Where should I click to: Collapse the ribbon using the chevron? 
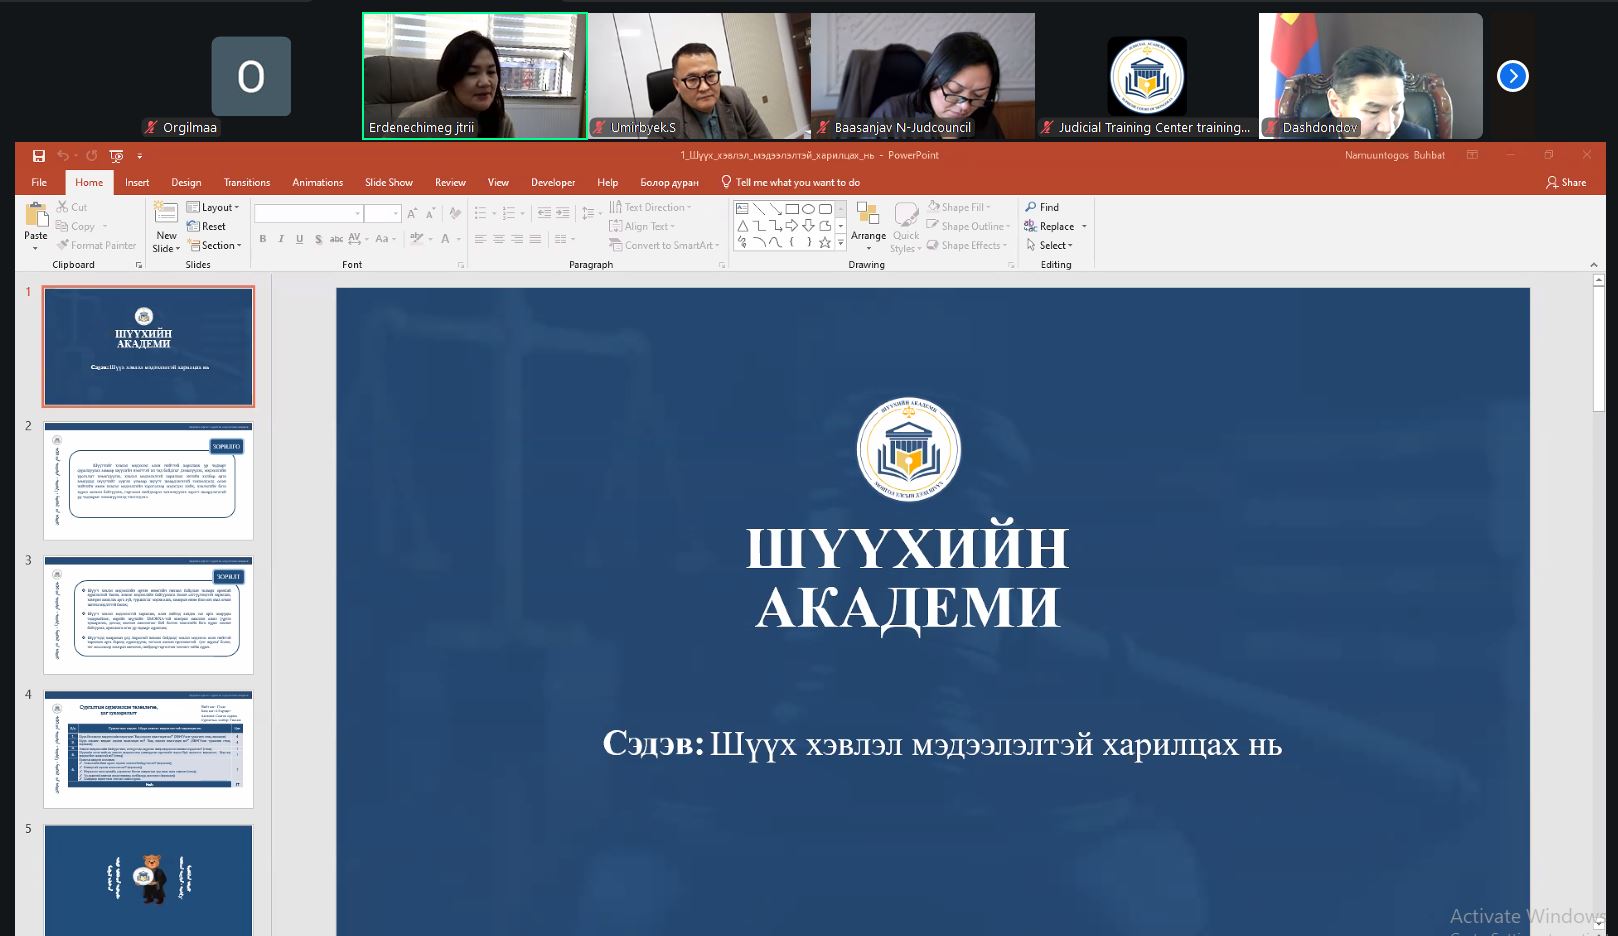point(1593,265)
